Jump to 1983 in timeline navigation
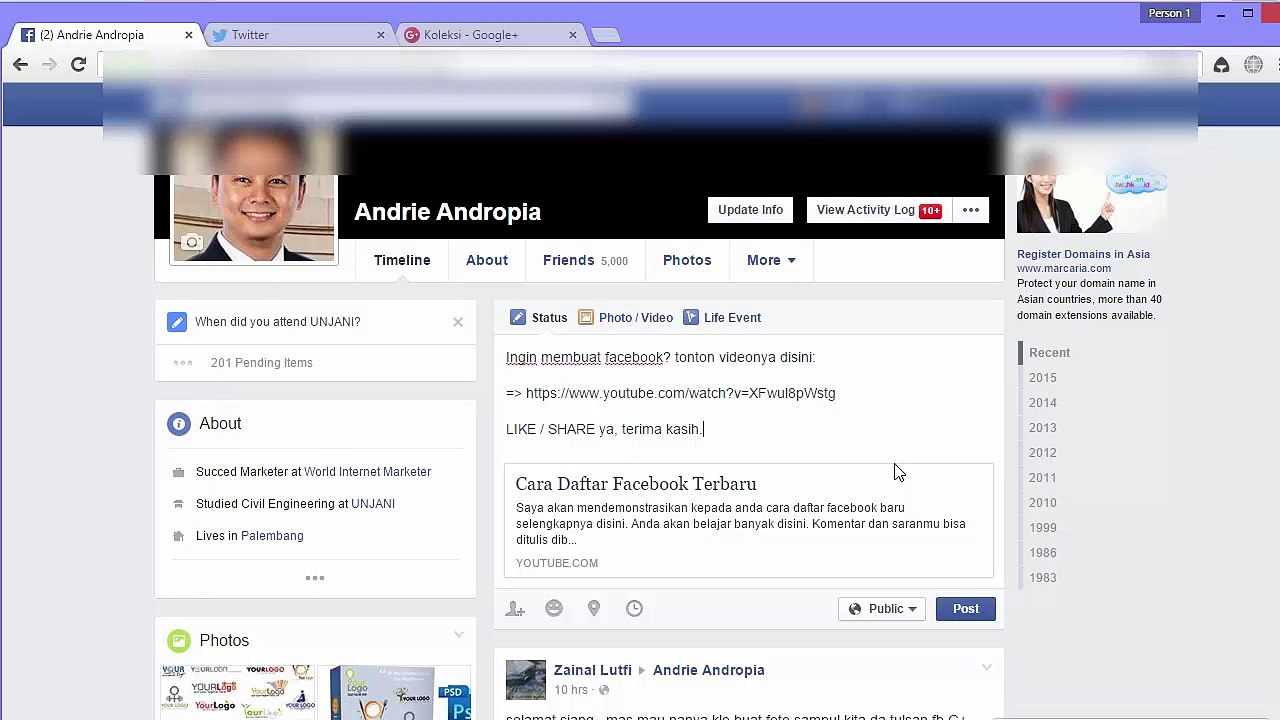The image size is (1280, 720). [x=1043, y=578]
